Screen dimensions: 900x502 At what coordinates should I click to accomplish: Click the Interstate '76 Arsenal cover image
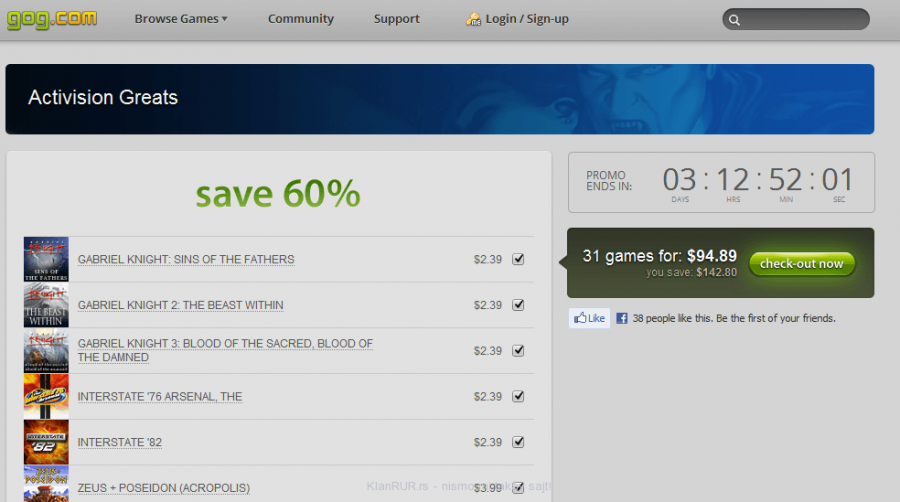click(46, 397)
